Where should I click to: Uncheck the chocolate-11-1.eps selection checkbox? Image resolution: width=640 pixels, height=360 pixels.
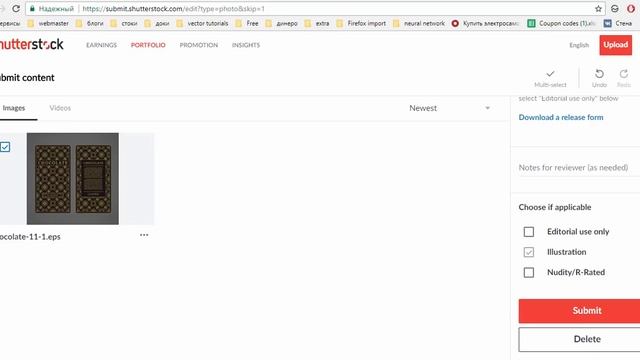point(5,147)
